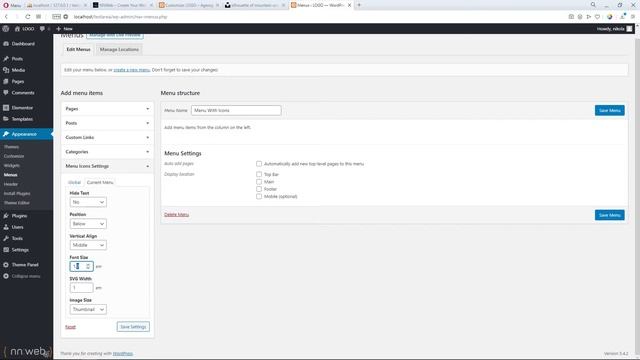
Task: Click the browser search magnifier icon
Action: point(593,5)
